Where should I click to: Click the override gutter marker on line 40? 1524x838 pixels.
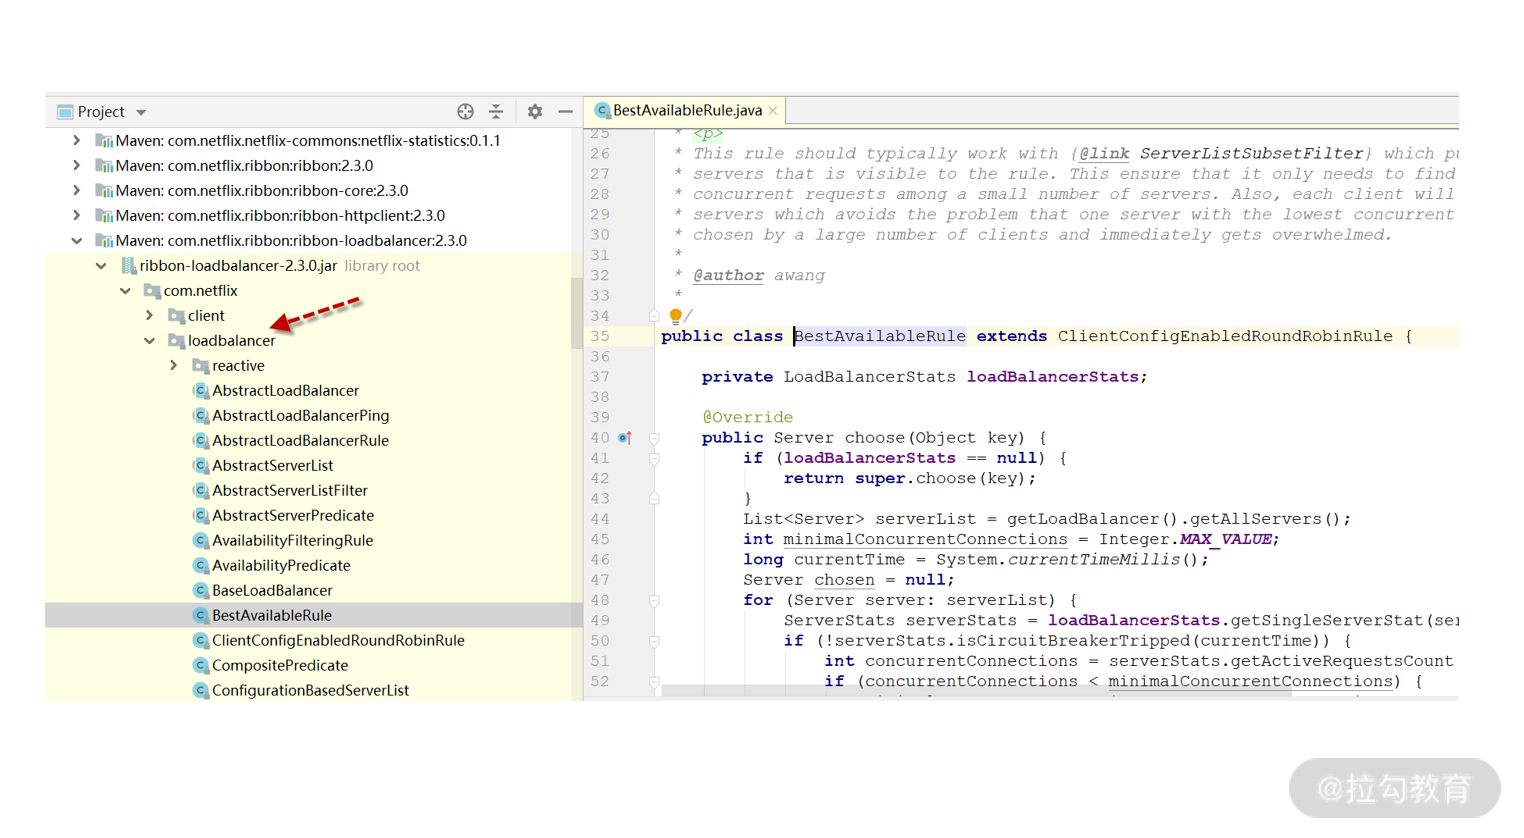[x=625, y=438]
